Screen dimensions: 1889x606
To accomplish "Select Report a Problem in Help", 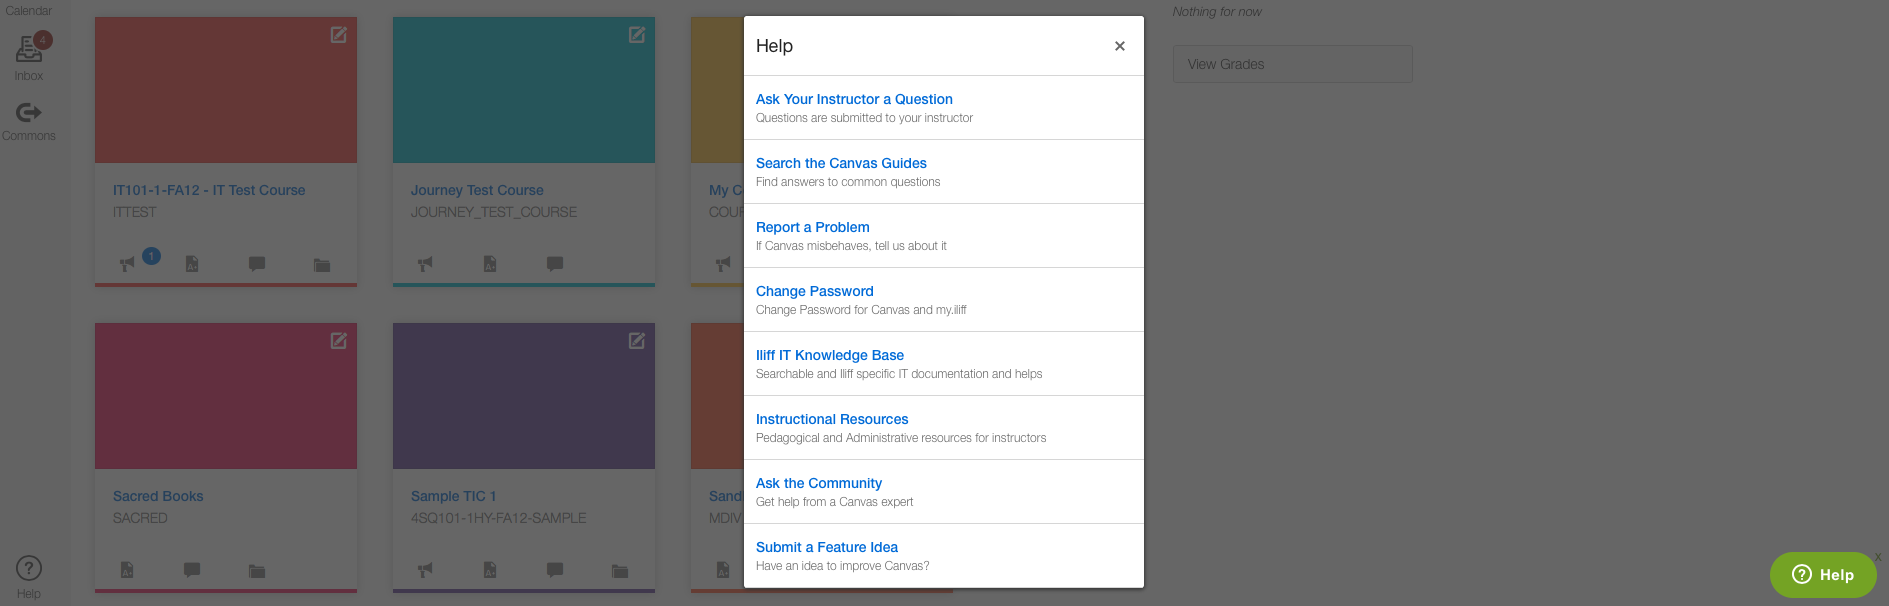I will (x=812, y=227).
